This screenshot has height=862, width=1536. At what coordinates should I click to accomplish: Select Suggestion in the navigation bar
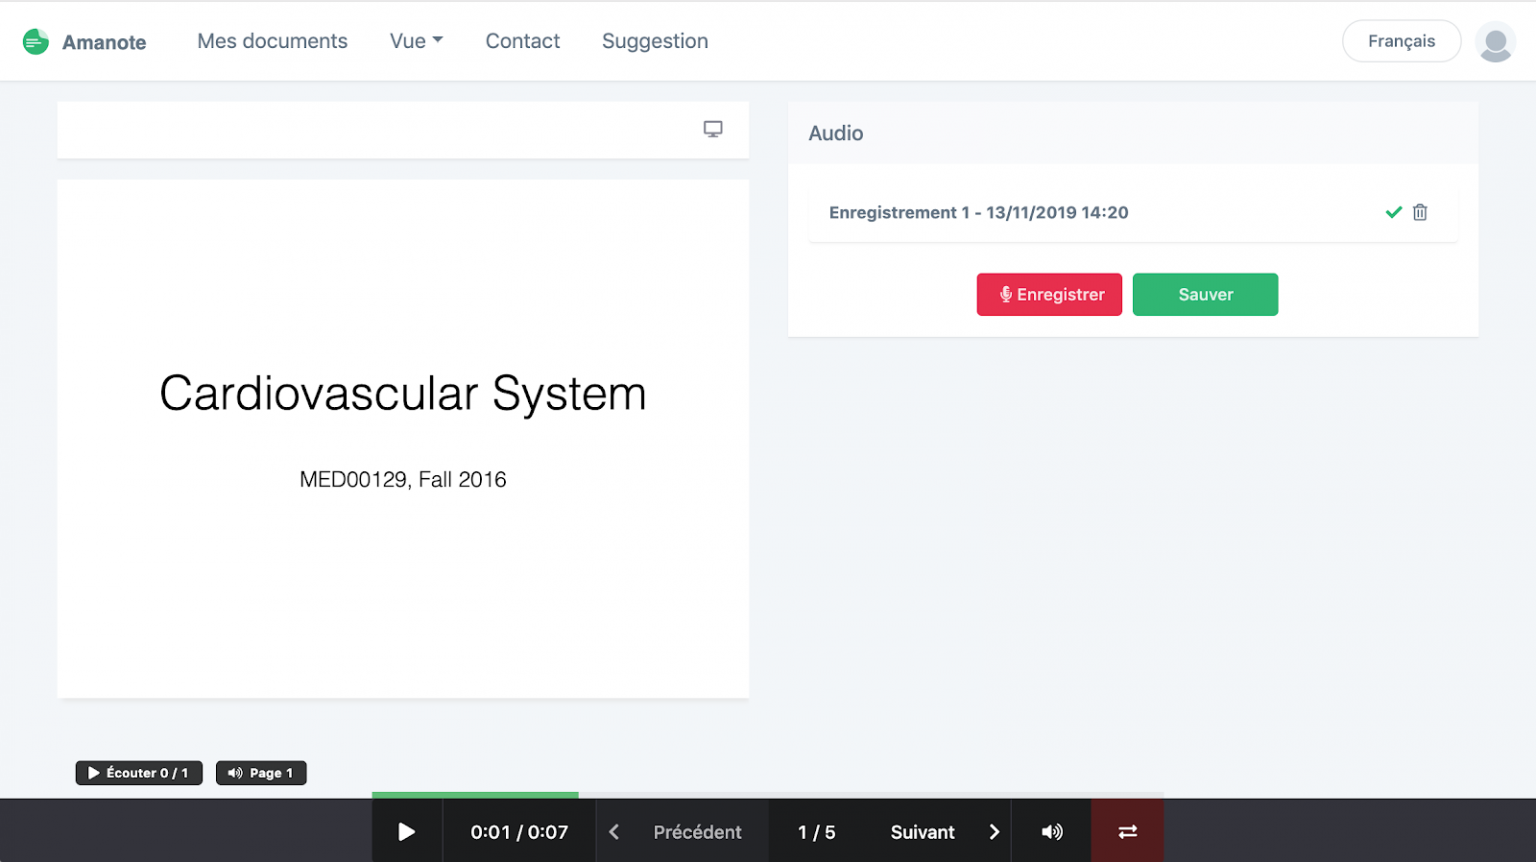pos(655,41)
